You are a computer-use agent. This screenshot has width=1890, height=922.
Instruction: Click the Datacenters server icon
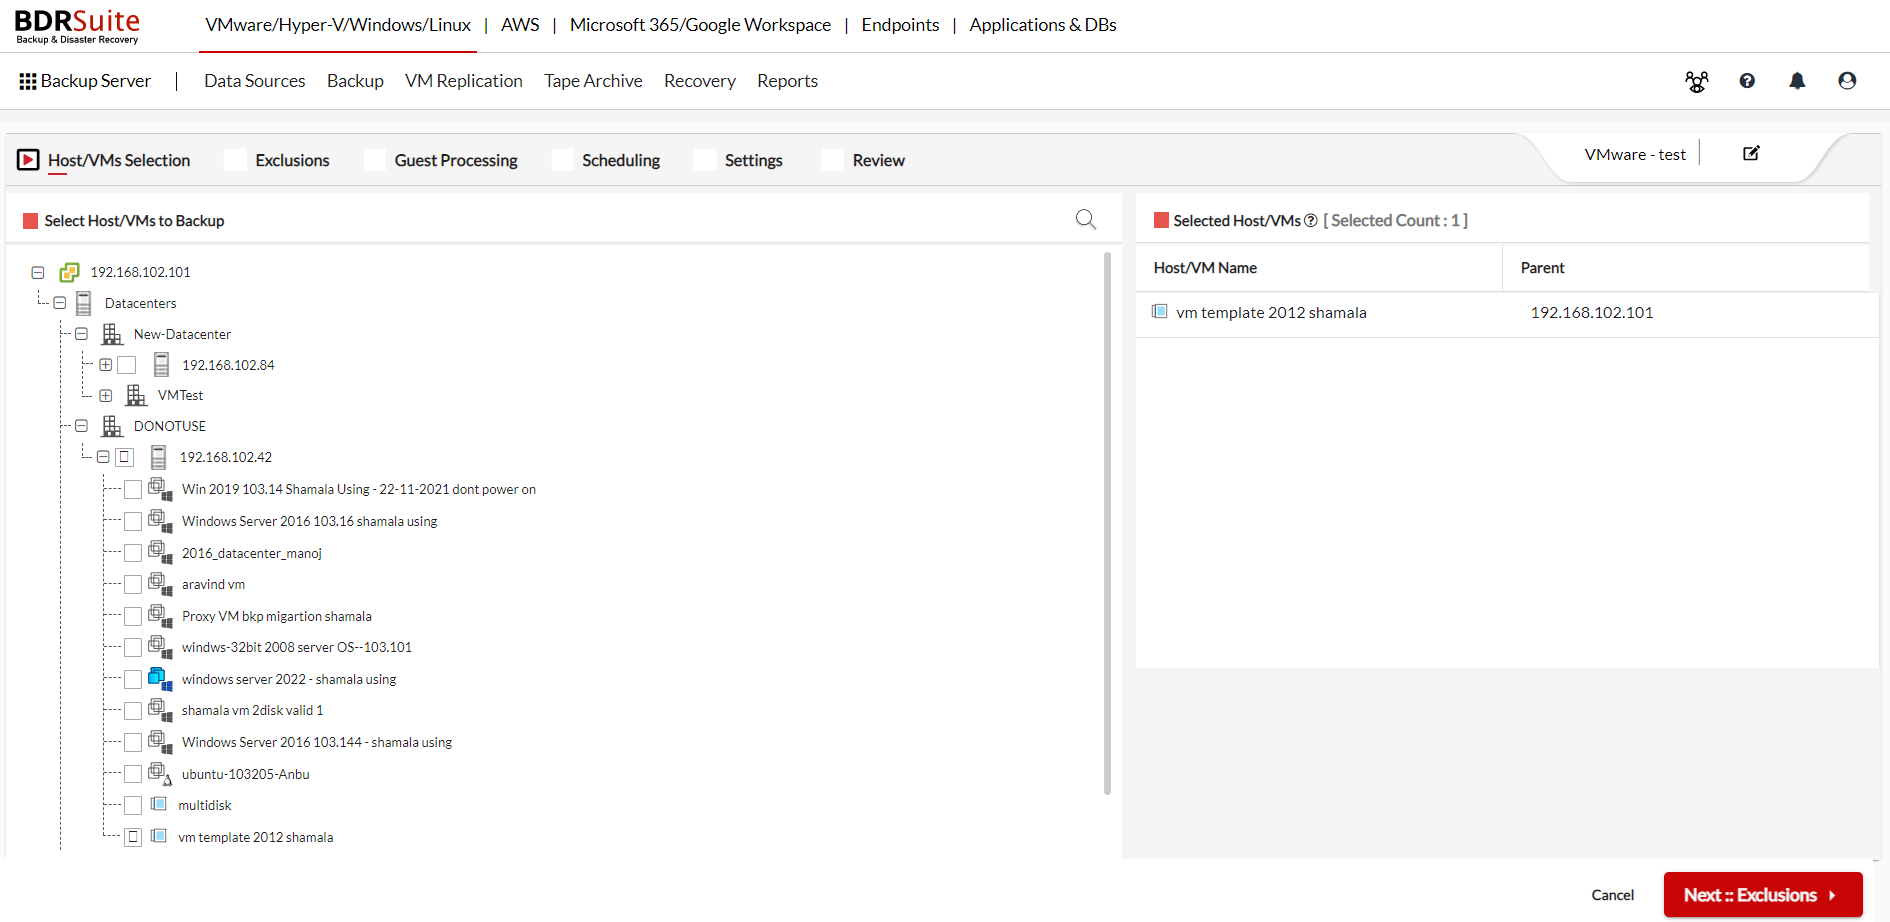pyautogui.click(x=84, y=303)
